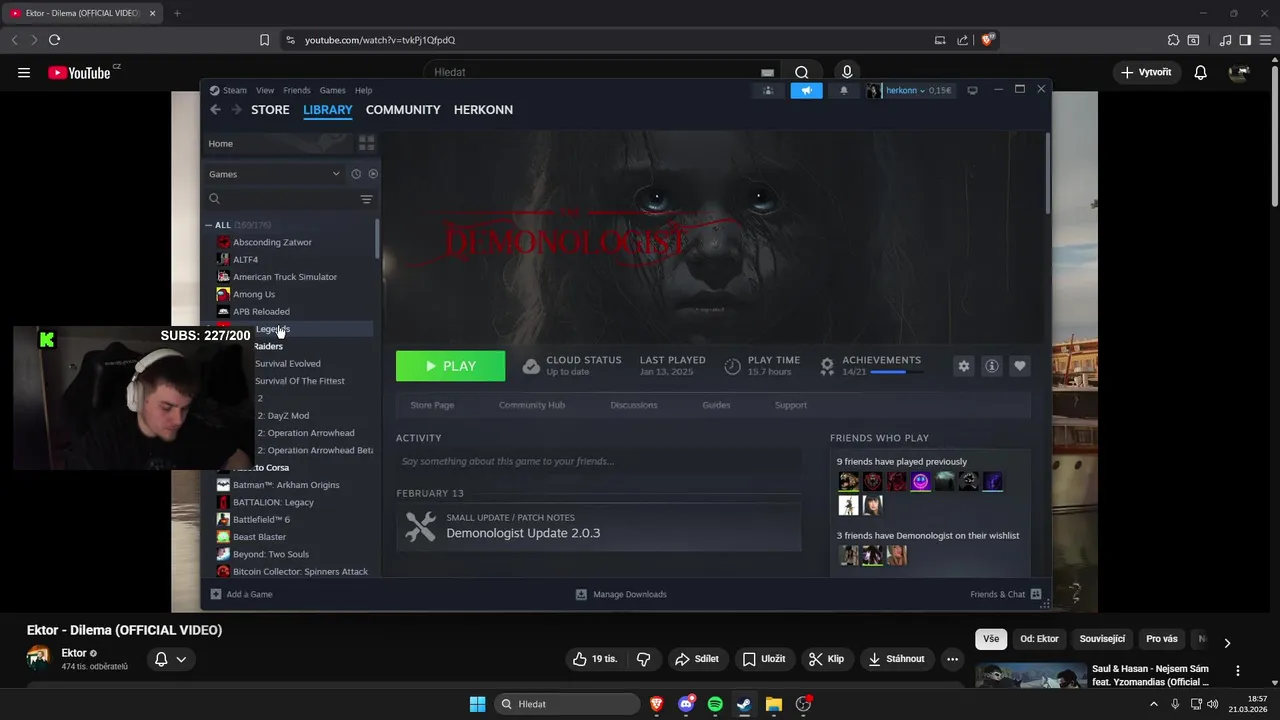Viewport: 1280px width, 720px height.
Task: Click Uložit save button
Action: pos(764,659)
